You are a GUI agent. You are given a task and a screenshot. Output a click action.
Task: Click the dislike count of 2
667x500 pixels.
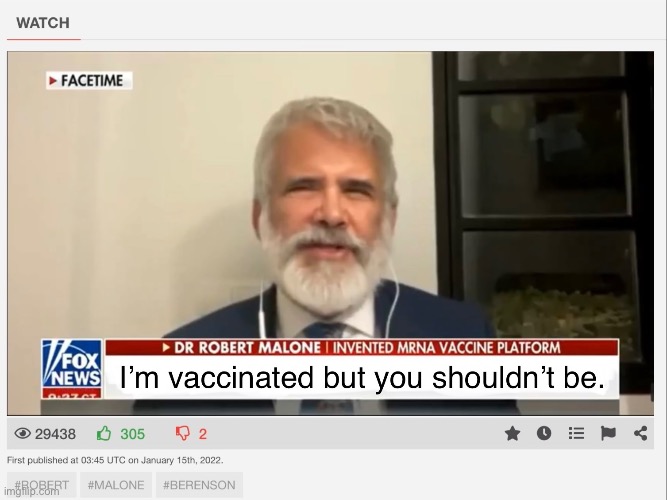203,434
